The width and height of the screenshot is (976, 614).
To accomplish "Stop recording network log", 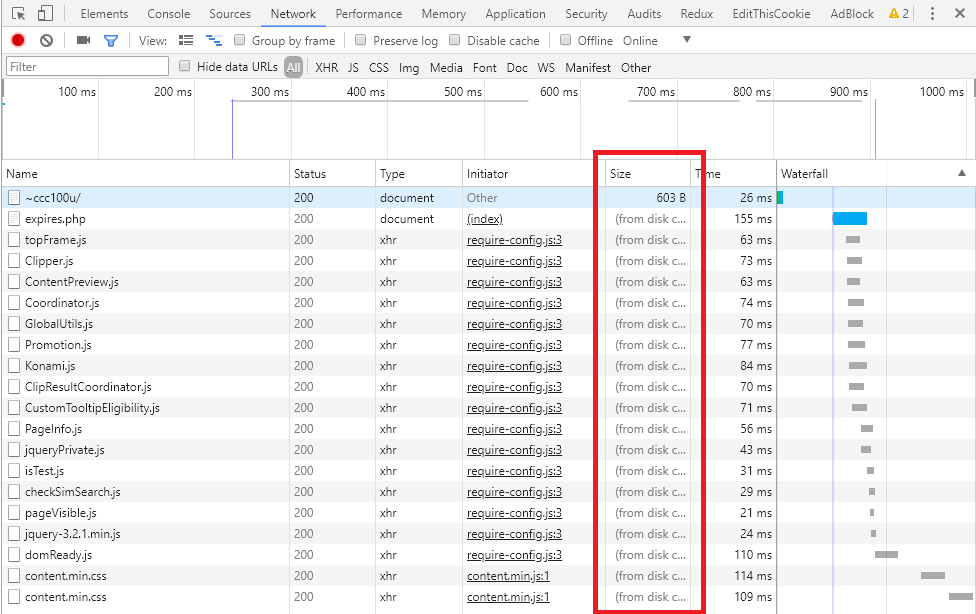I will point(18,41).
